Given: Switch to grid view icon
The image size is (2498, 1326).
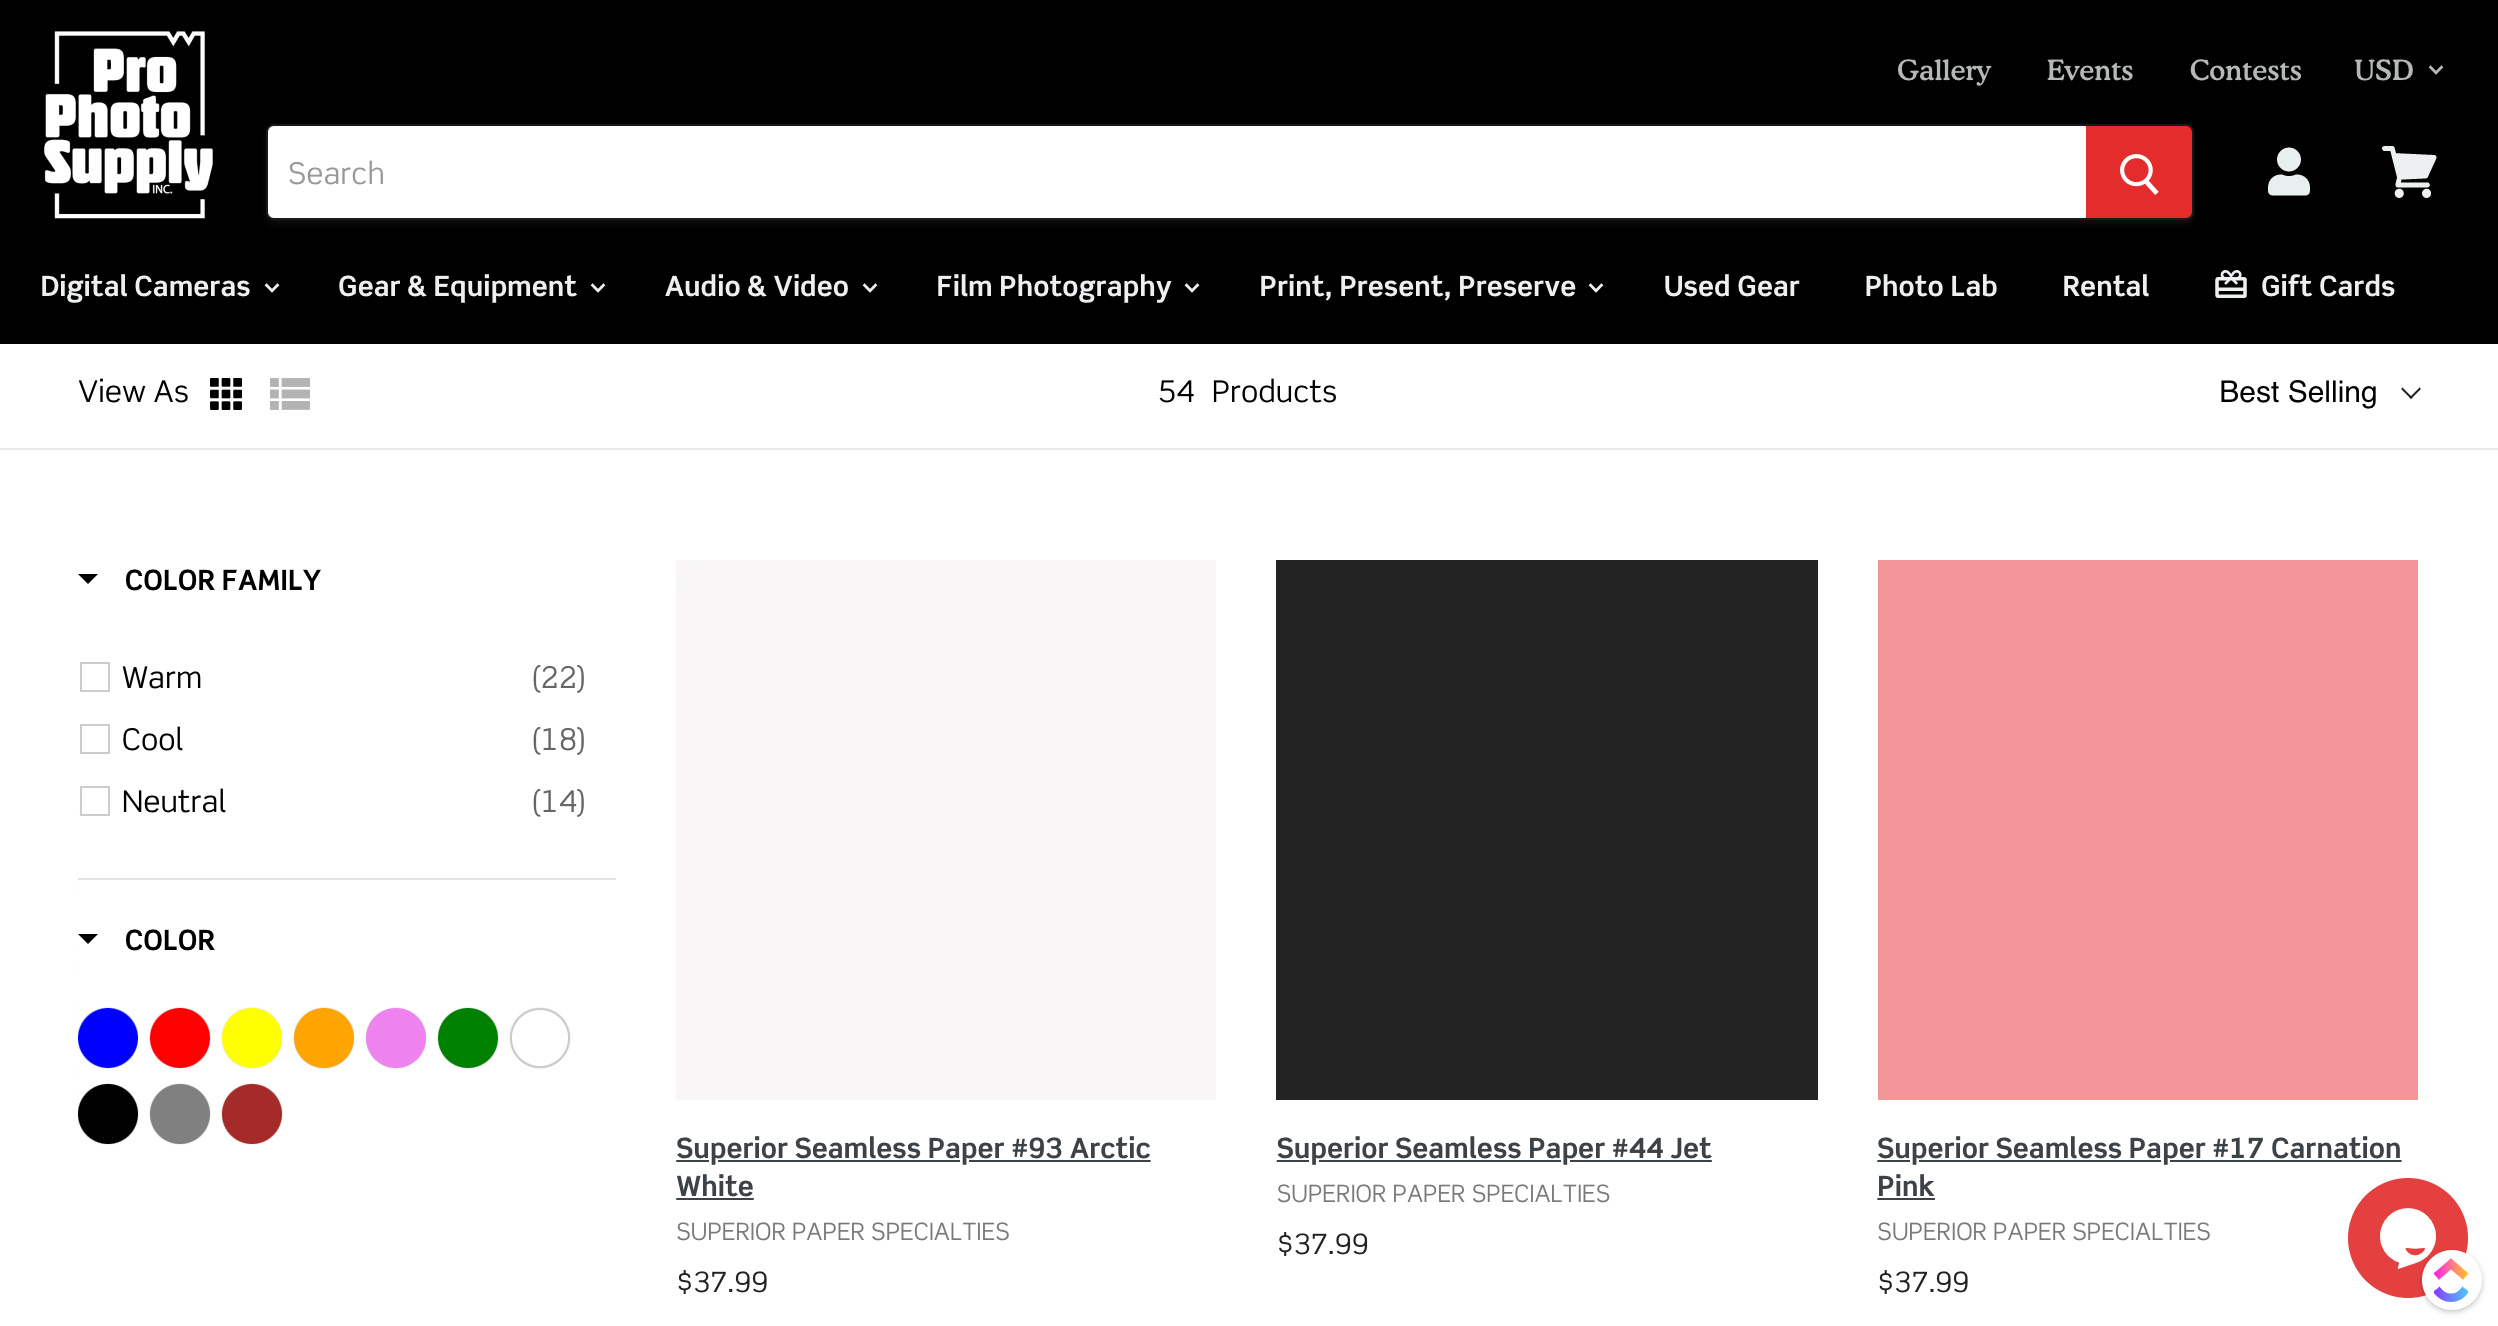Looking at the screenshot, I should pos(226,393).
